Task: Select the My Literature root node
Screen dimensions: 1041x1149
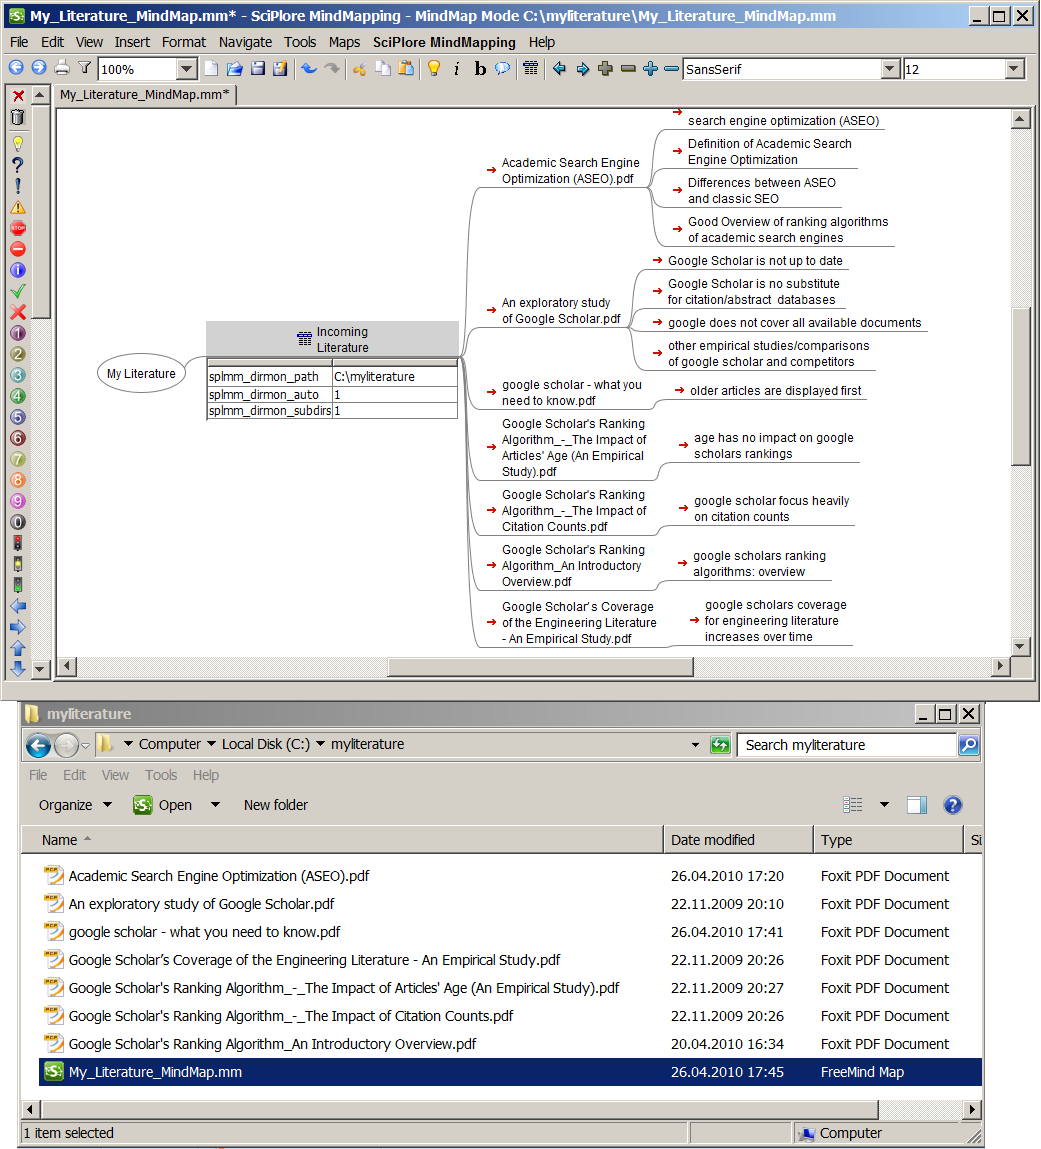Action: point(141,374)
